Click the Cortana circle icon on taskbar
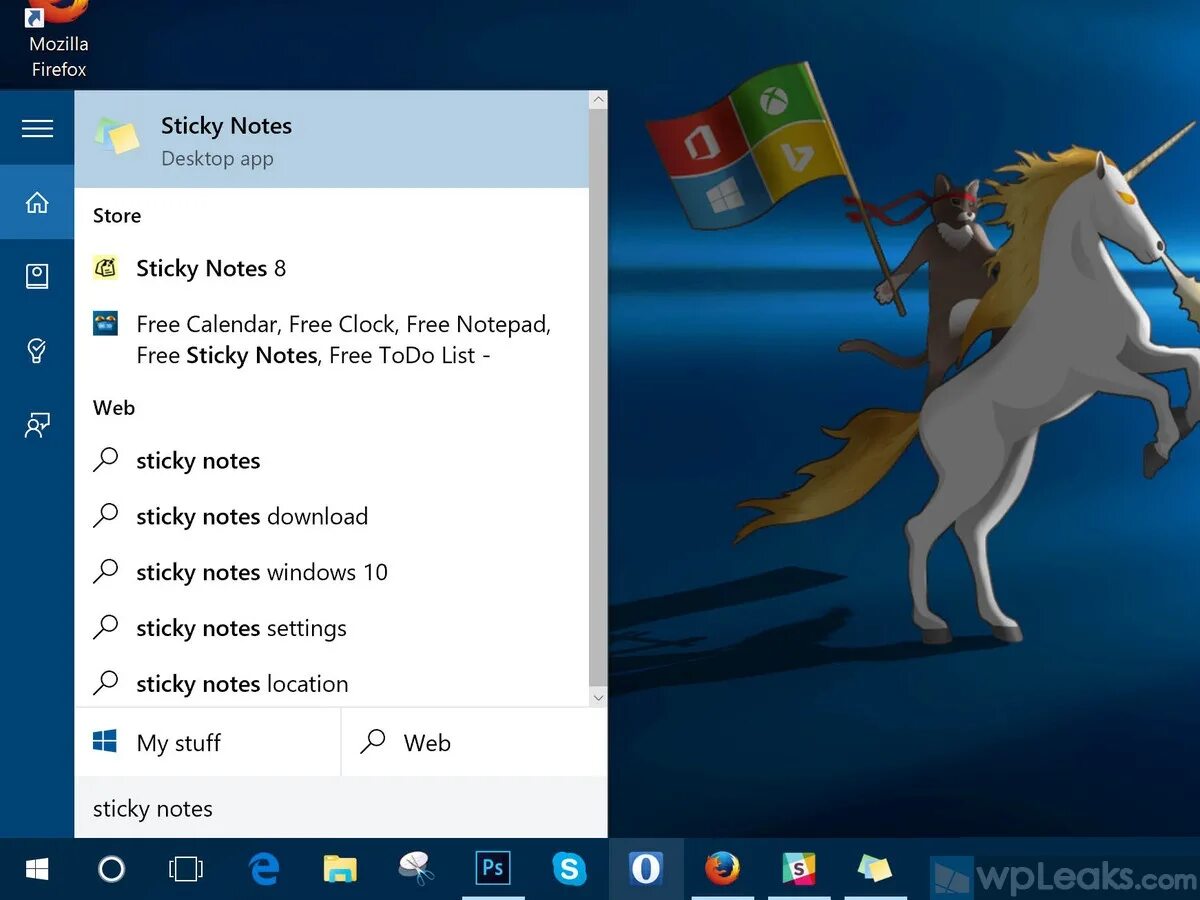 point(111,869)
